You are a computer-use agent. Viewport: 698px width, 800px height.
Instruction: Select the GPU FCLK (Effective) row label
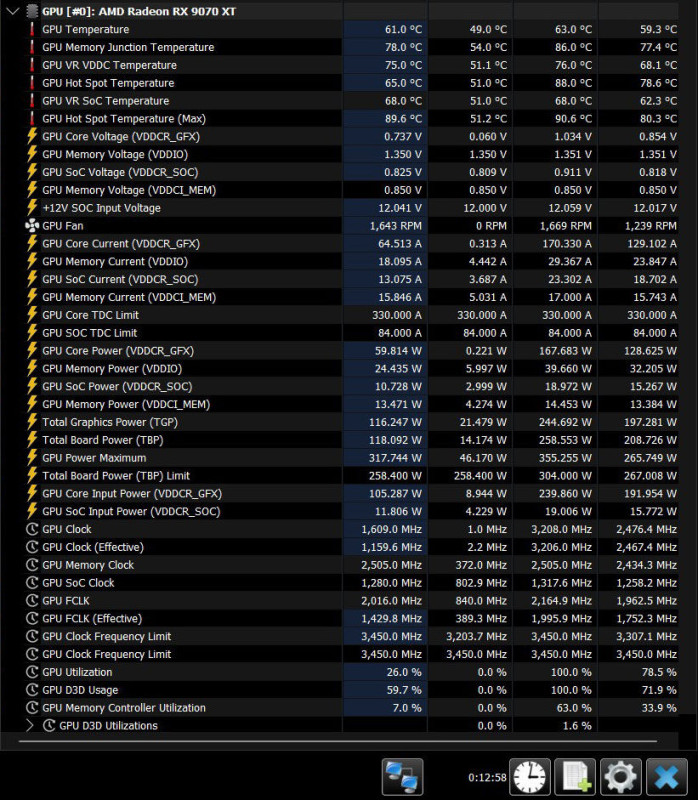(92, 618)
